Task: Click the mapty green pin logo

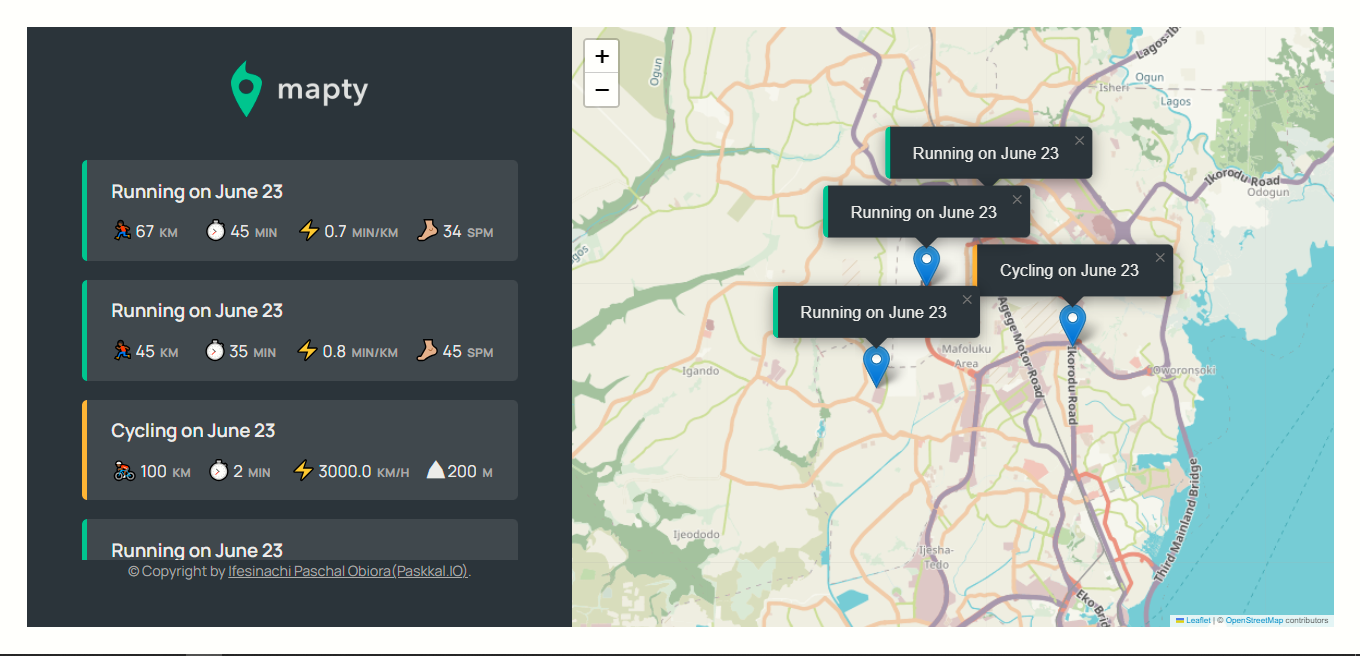Action: click(x=246, y=89)
